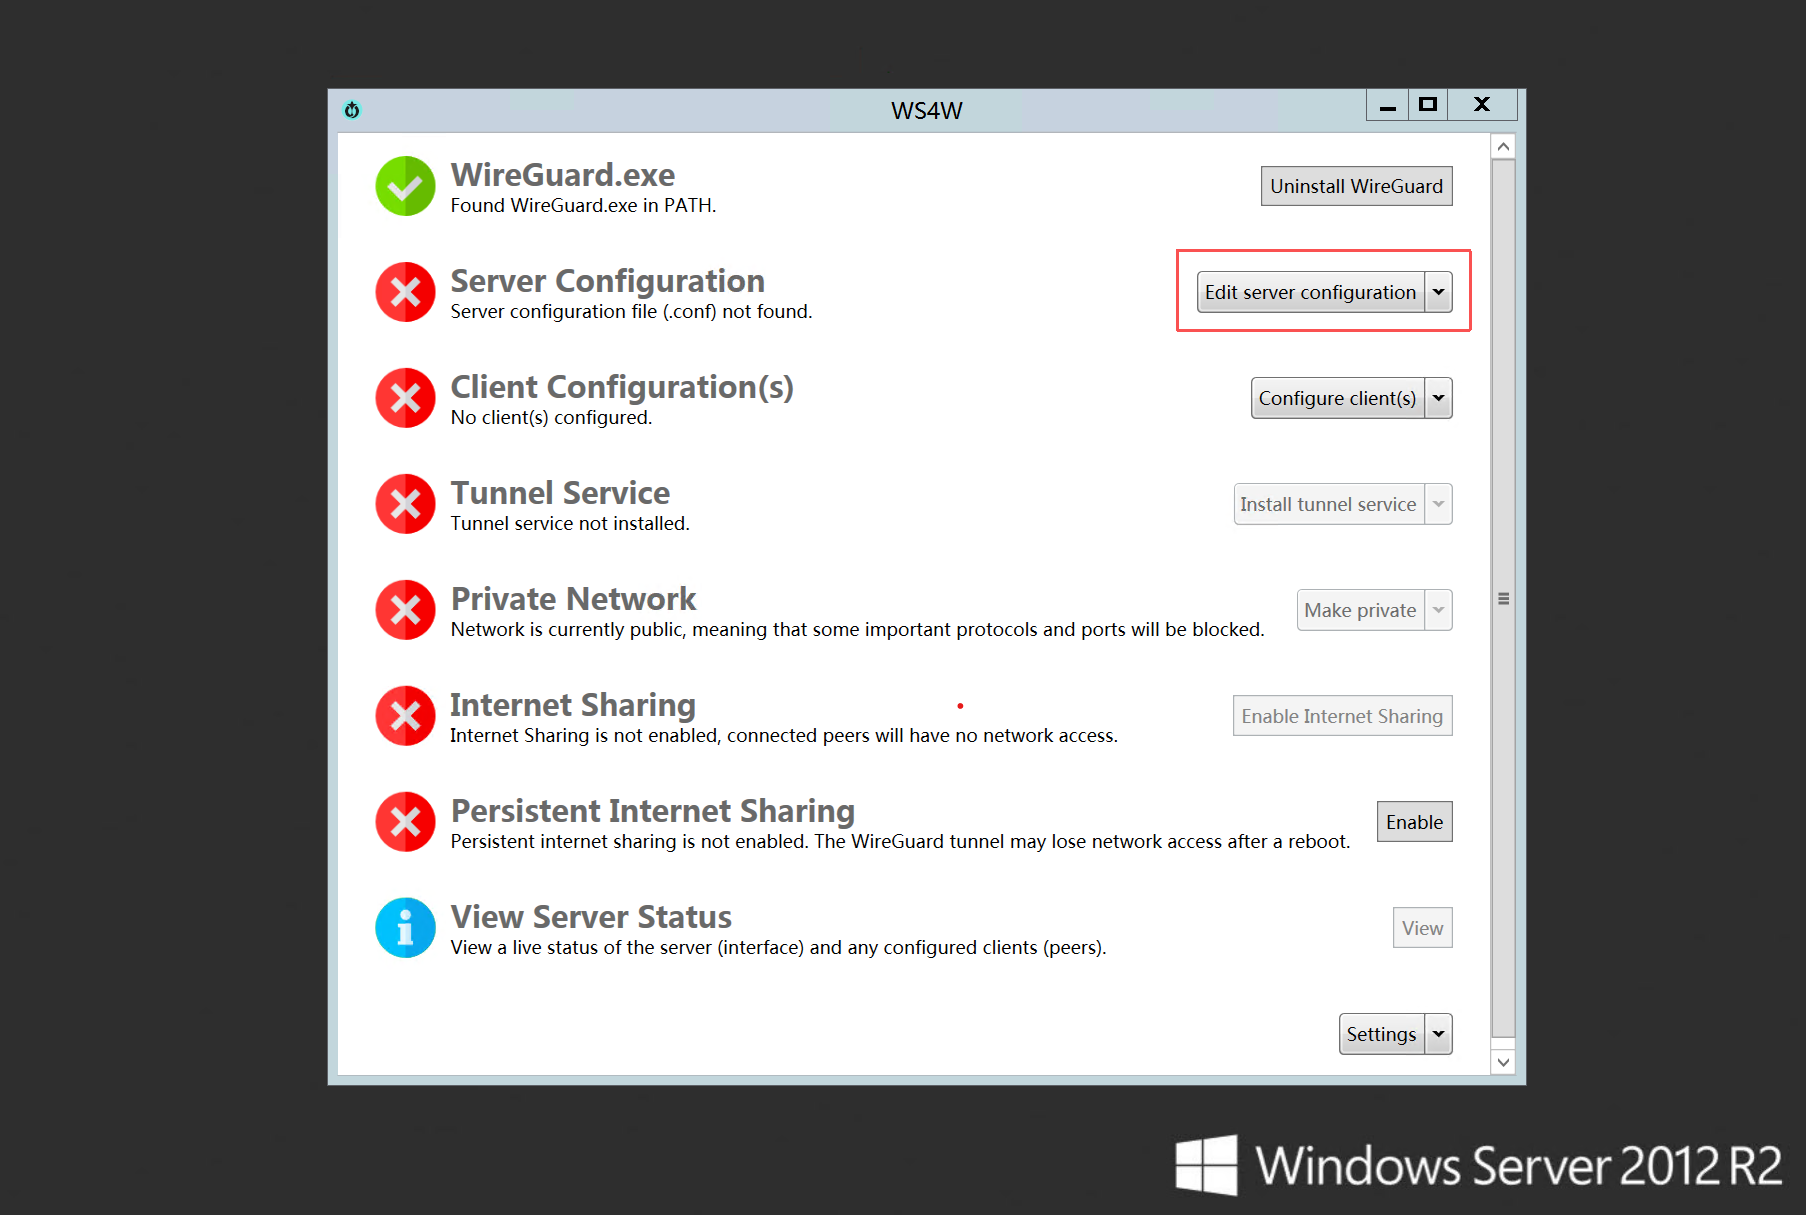
Task: Click the red X beside Client Configuration(s)
Action: (x=405, y=398)
